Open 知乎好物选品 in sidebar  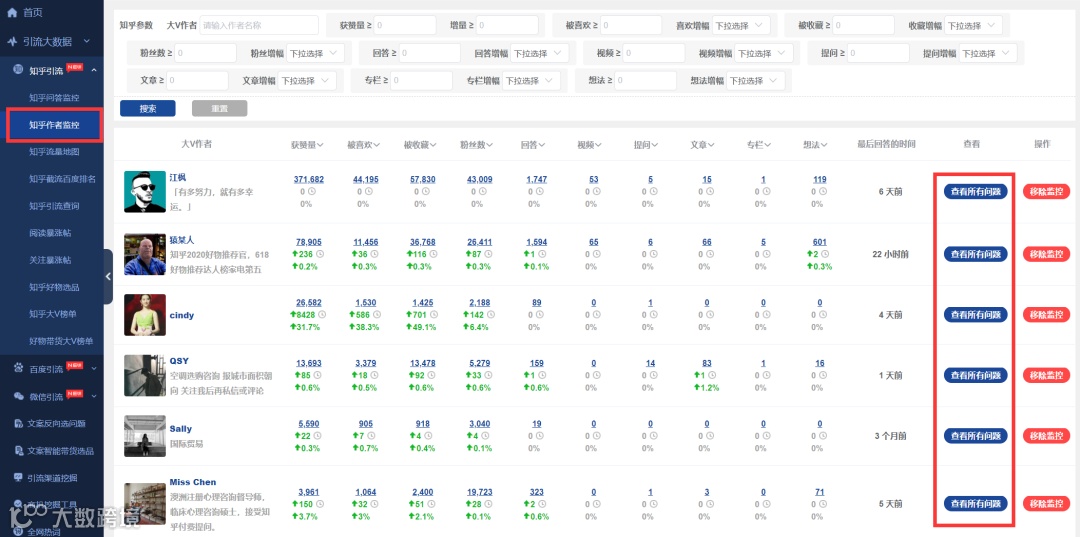pos(52,287)
